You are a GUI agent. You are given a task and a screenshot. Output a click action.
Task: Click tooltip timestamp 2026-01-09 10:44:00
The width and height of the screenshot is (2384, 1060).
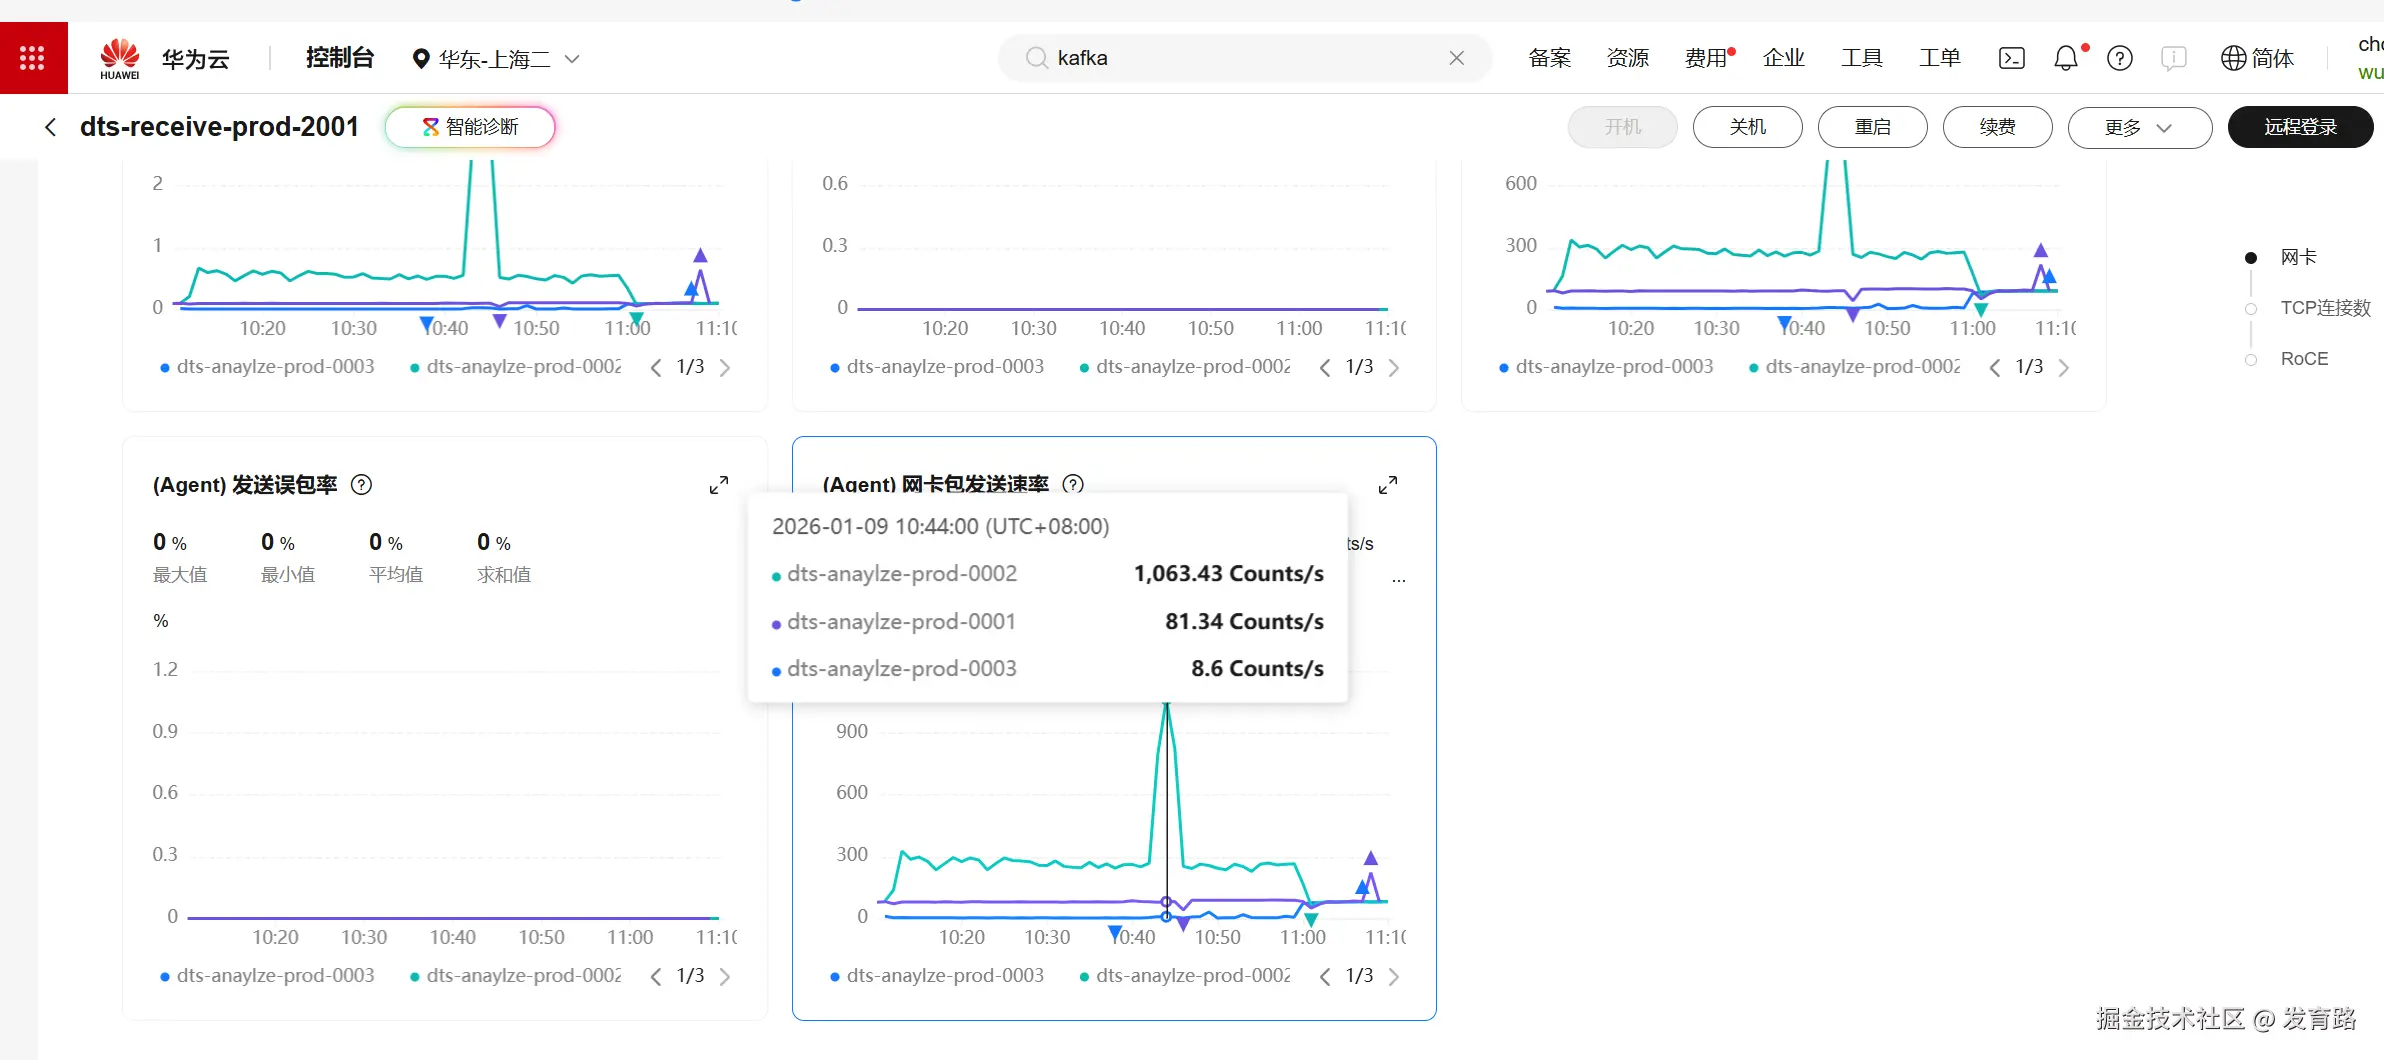[941, 527]
